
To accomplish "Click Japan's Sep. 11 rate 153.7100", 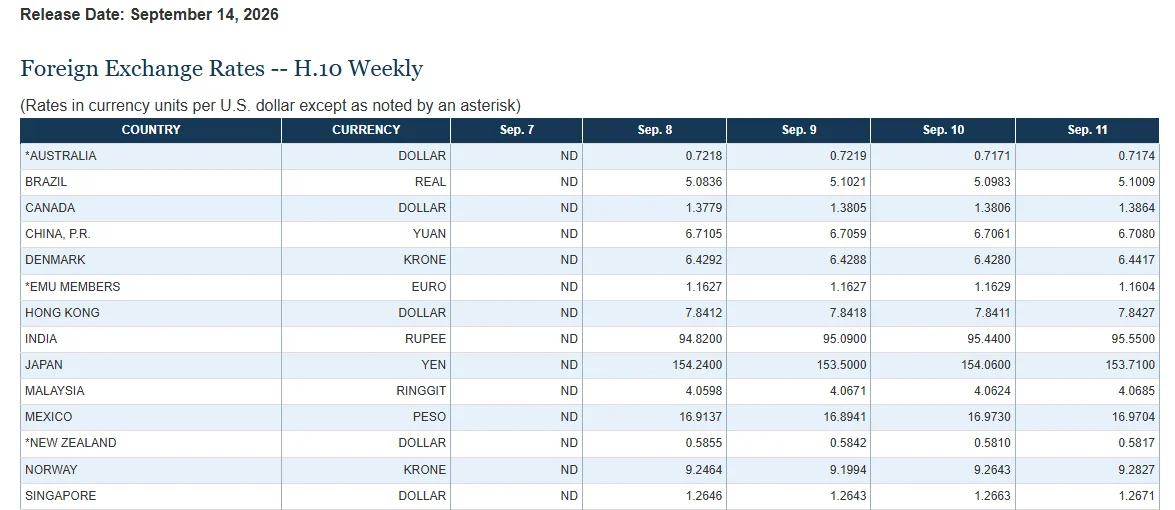I will [1087, 365].
